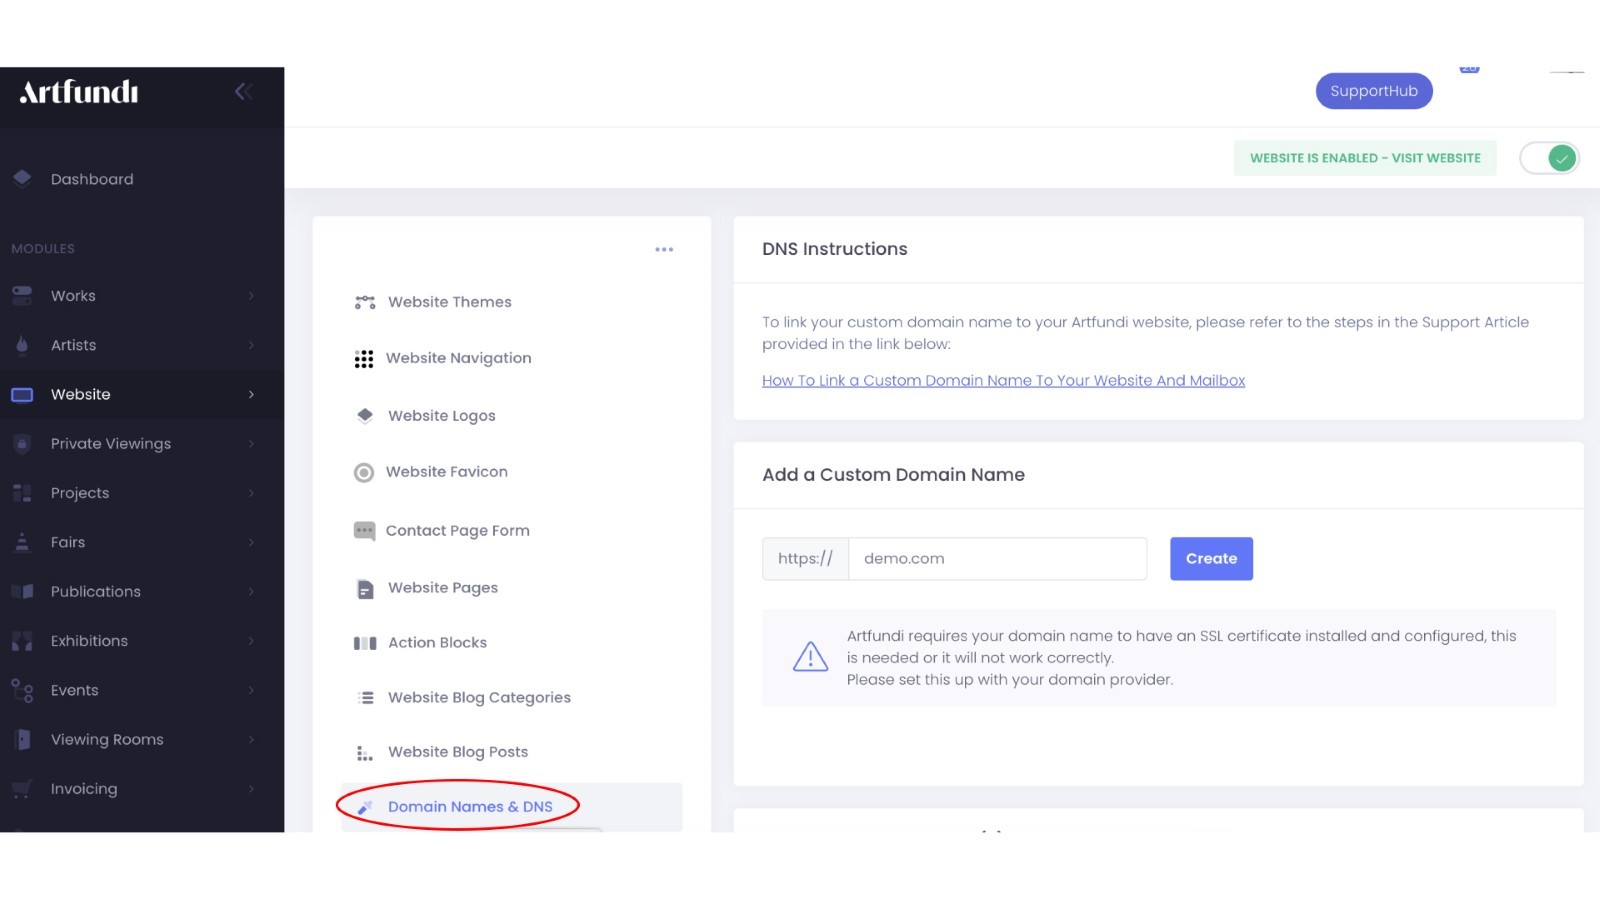Screen dimensions: 1600x900
Task: Click the Create domain button
Action: 1211,559
